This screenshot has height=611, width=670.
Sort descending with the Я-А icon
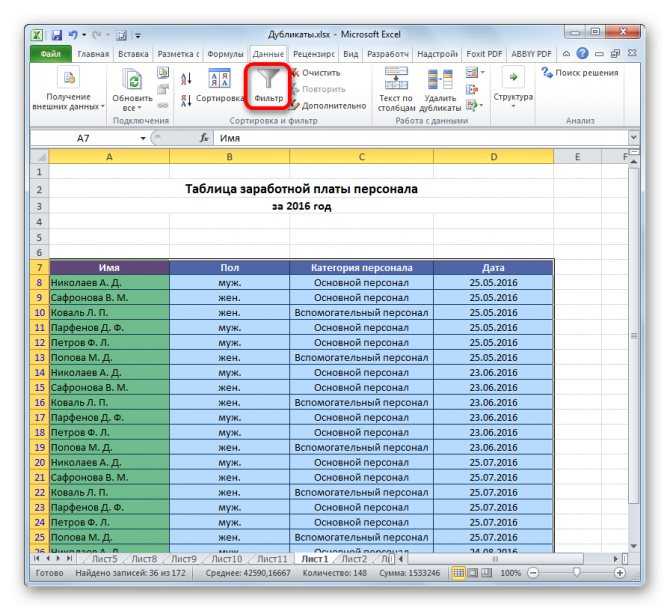(x=186, y=101)
